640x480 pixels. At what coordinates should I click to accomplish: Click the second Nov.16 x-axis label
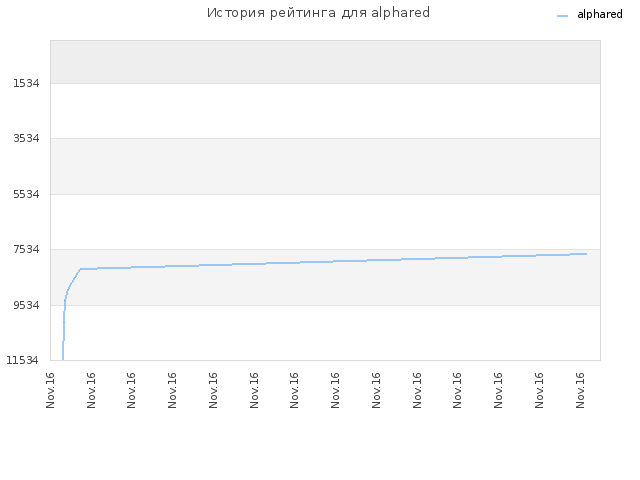(91, 390)
